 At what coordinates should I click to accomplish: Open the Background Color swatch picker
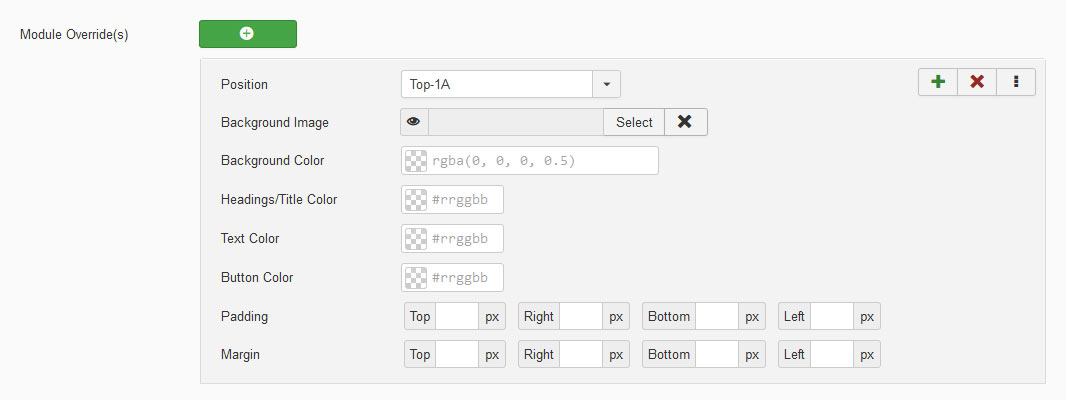(416, 161)
